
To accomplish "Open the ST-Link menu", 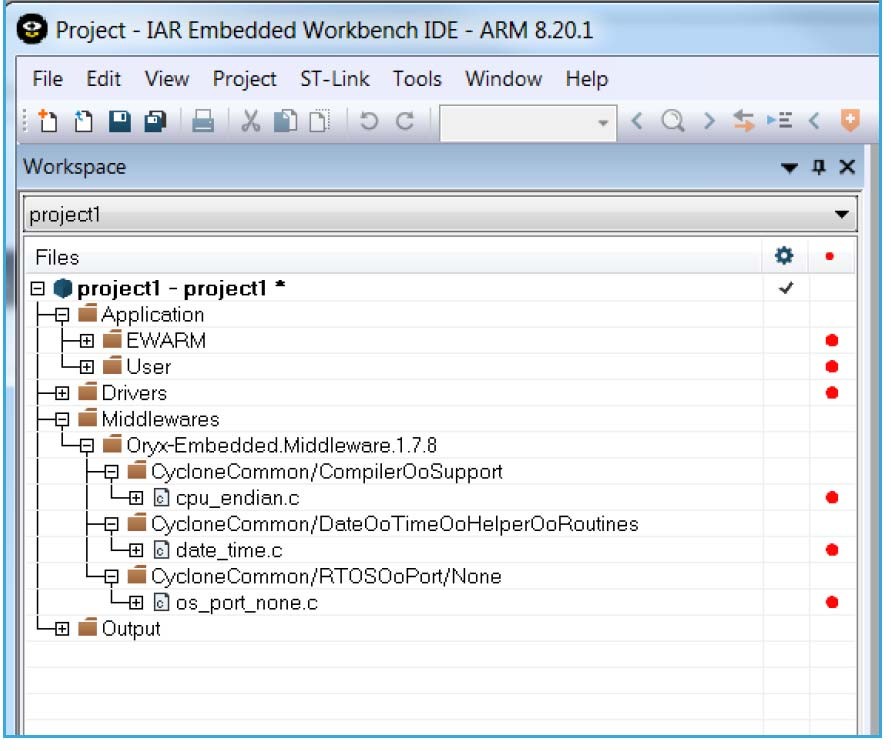I will [335, 78].
